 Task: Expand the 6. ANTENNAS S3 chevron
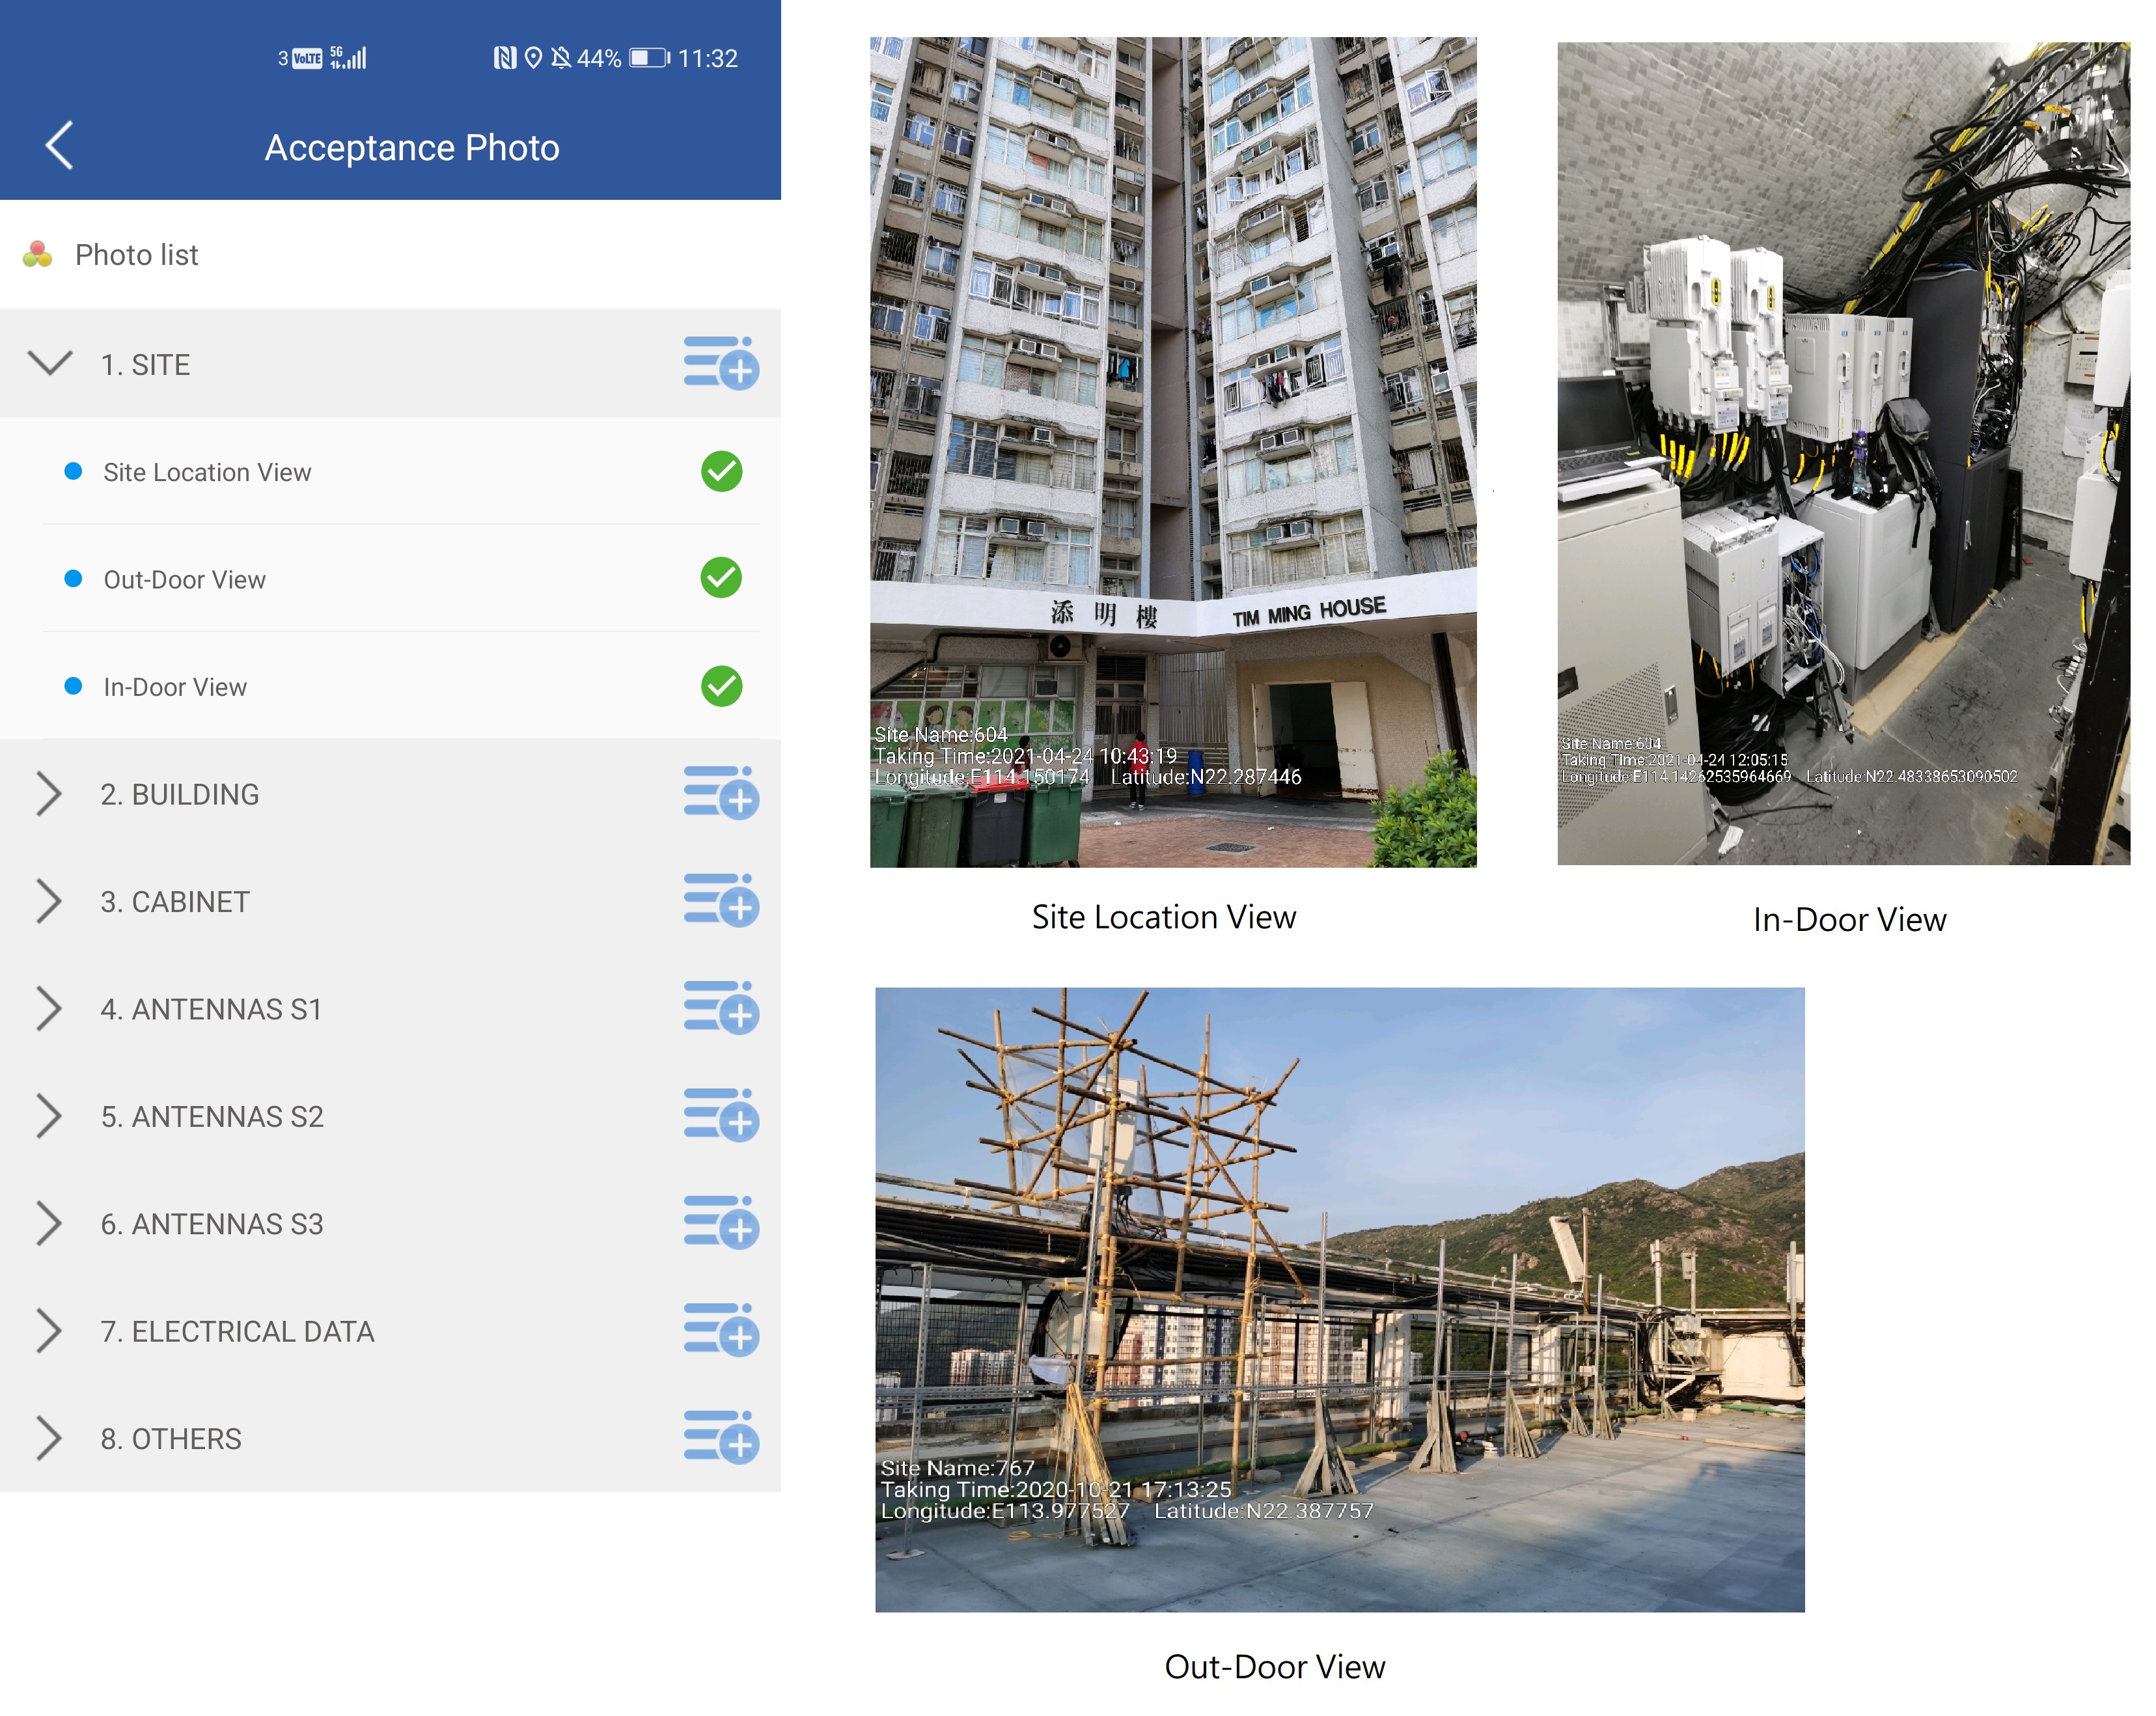pyautogui.click(x=48, y=1223)
